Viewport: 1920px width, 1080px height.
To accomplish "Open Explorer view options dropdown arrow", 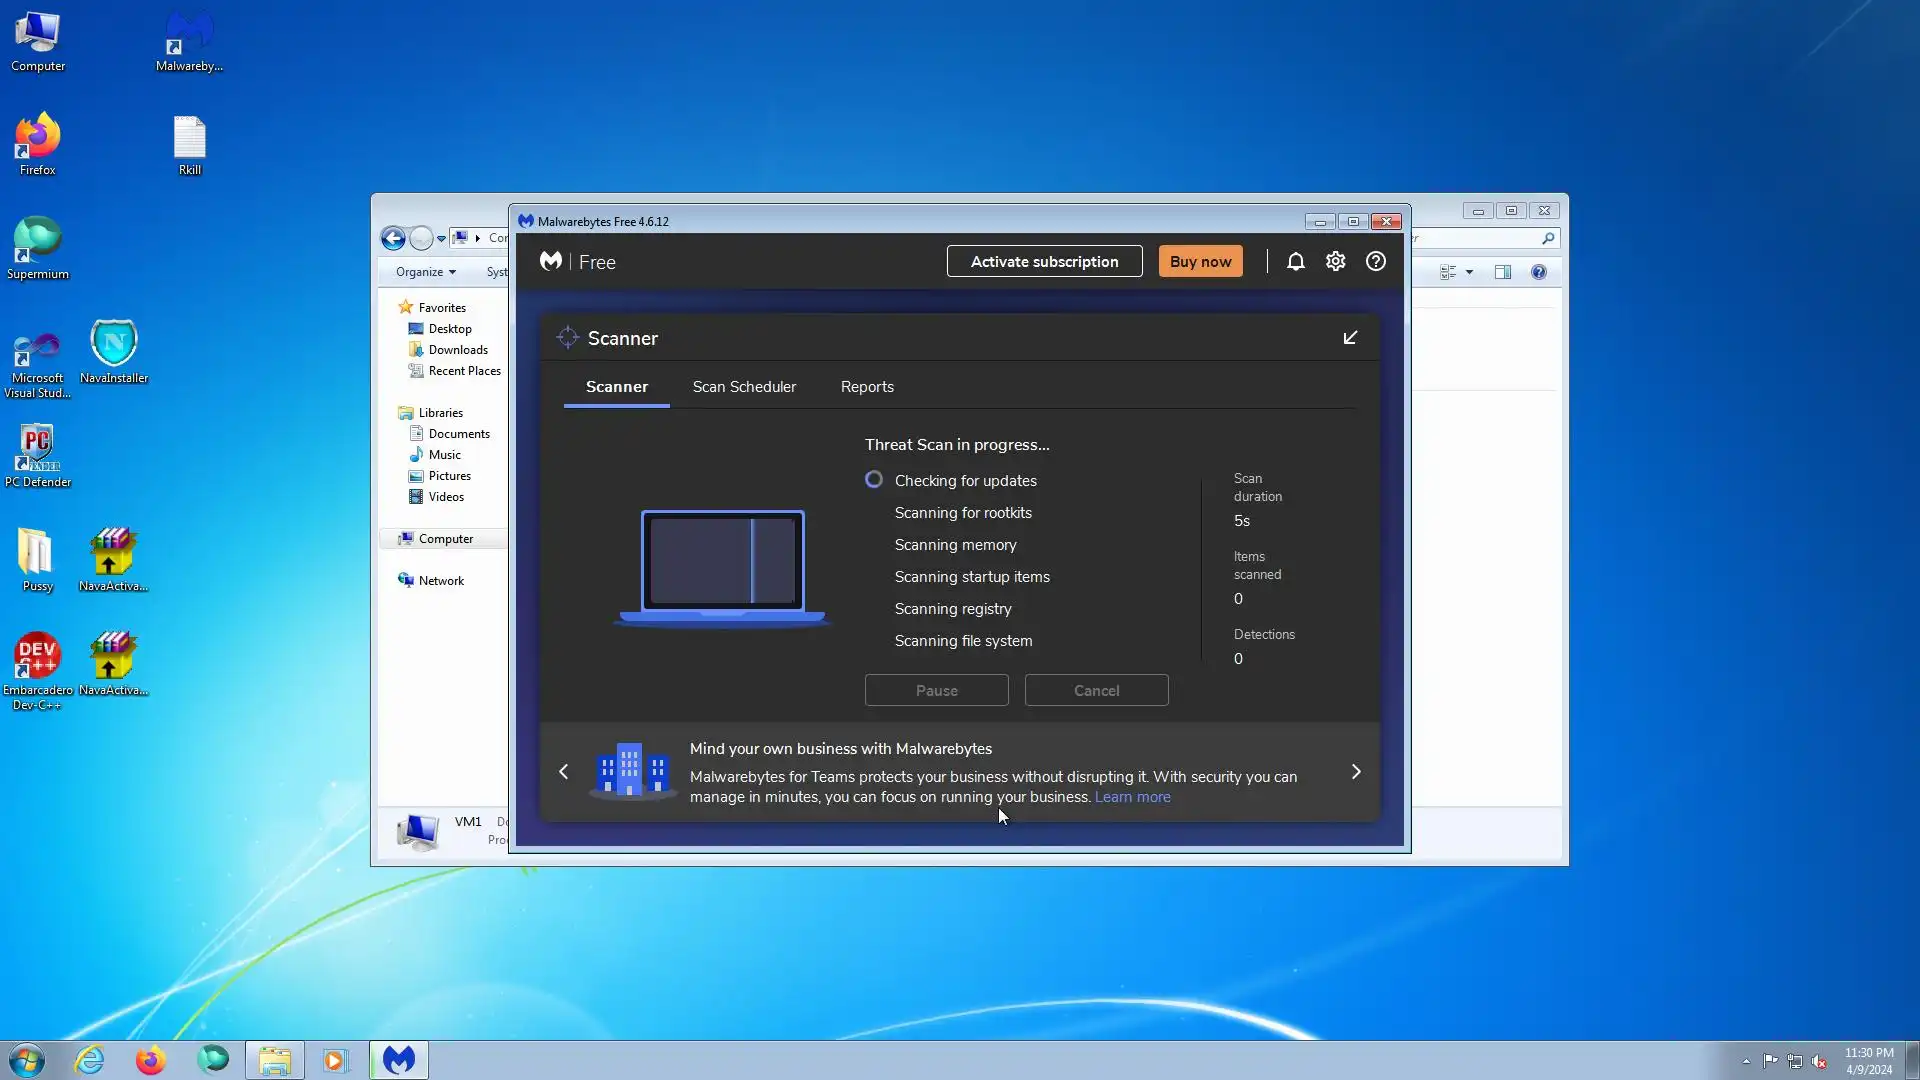I will [x=1469, y=272].
